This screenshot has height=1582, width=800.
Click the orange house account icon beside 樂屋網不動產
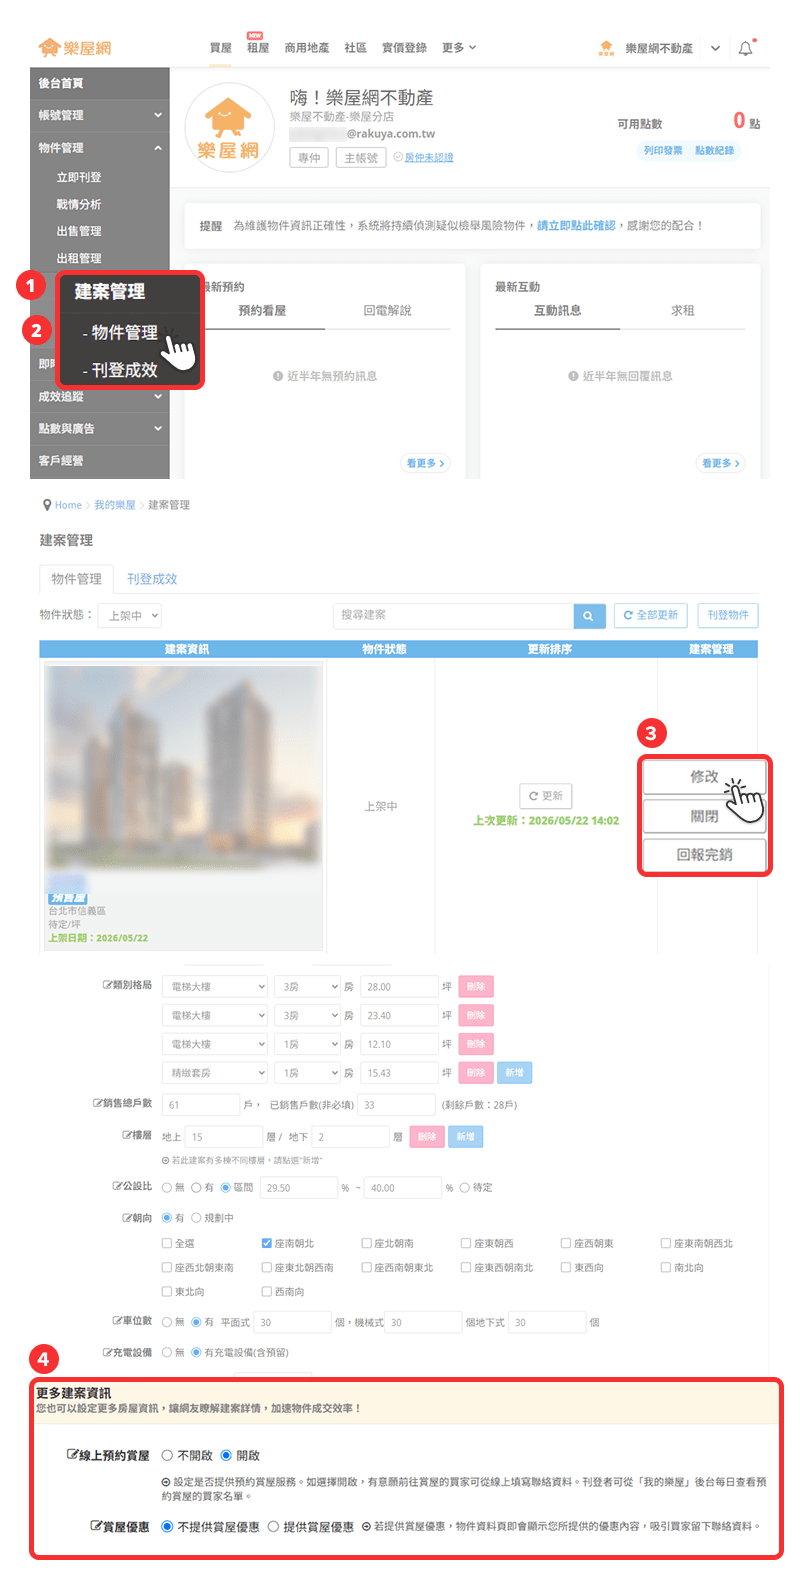[606, 48]
